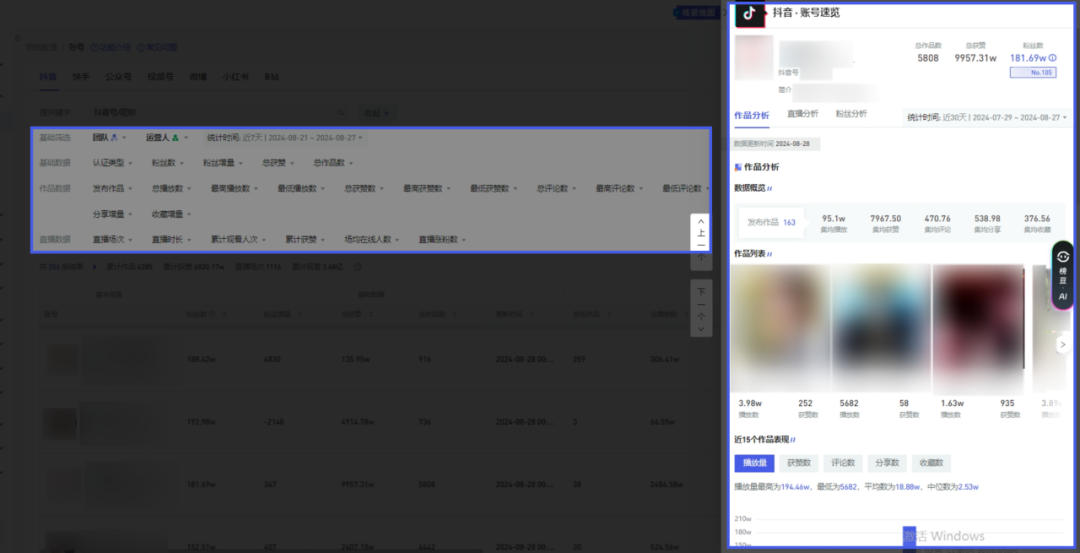The width and height of the screenshot is (1080, 553).
Task: Expand the 总作品数 filter
Action: pos(333,163)
